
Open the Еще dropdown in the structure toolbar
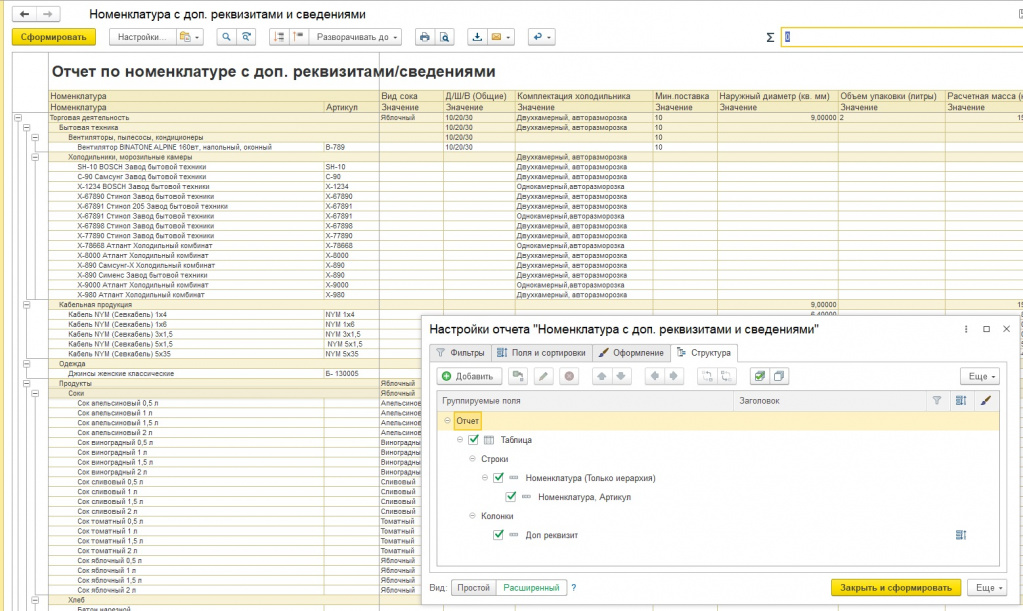[980, 376]
